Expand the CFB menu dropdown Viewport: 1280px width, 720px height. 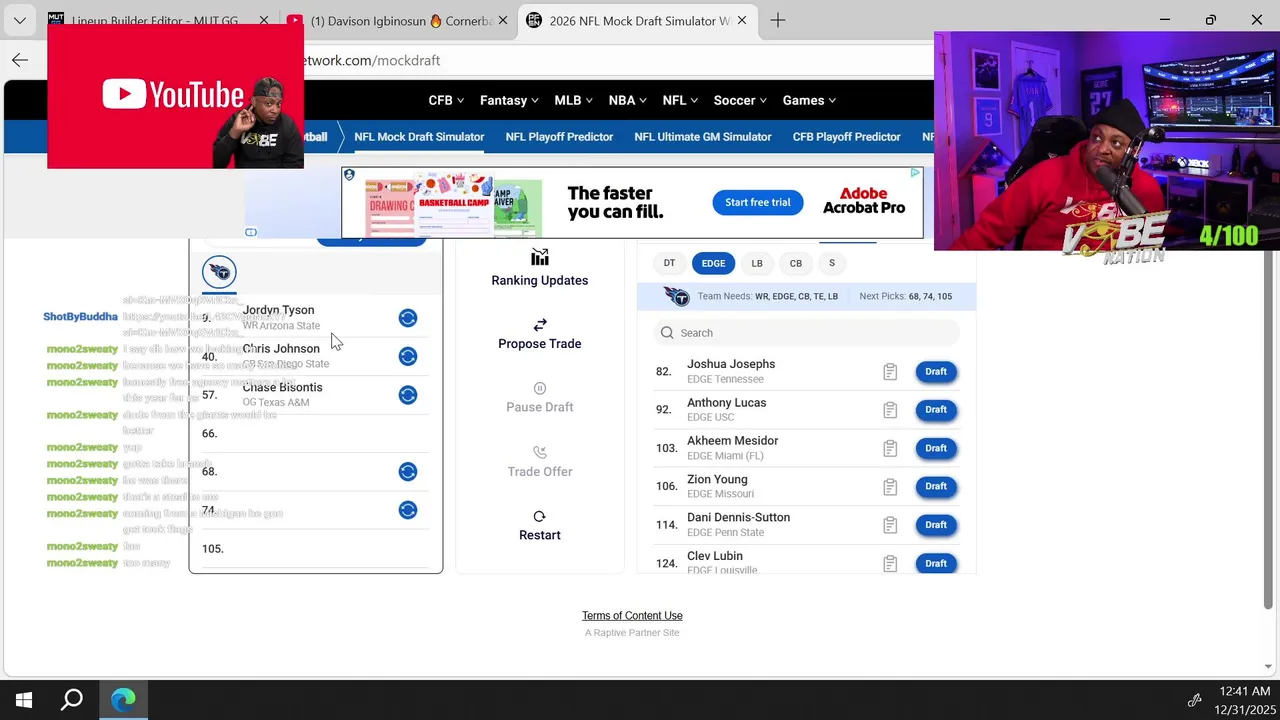pyautogui.click(x=446, y=100)
